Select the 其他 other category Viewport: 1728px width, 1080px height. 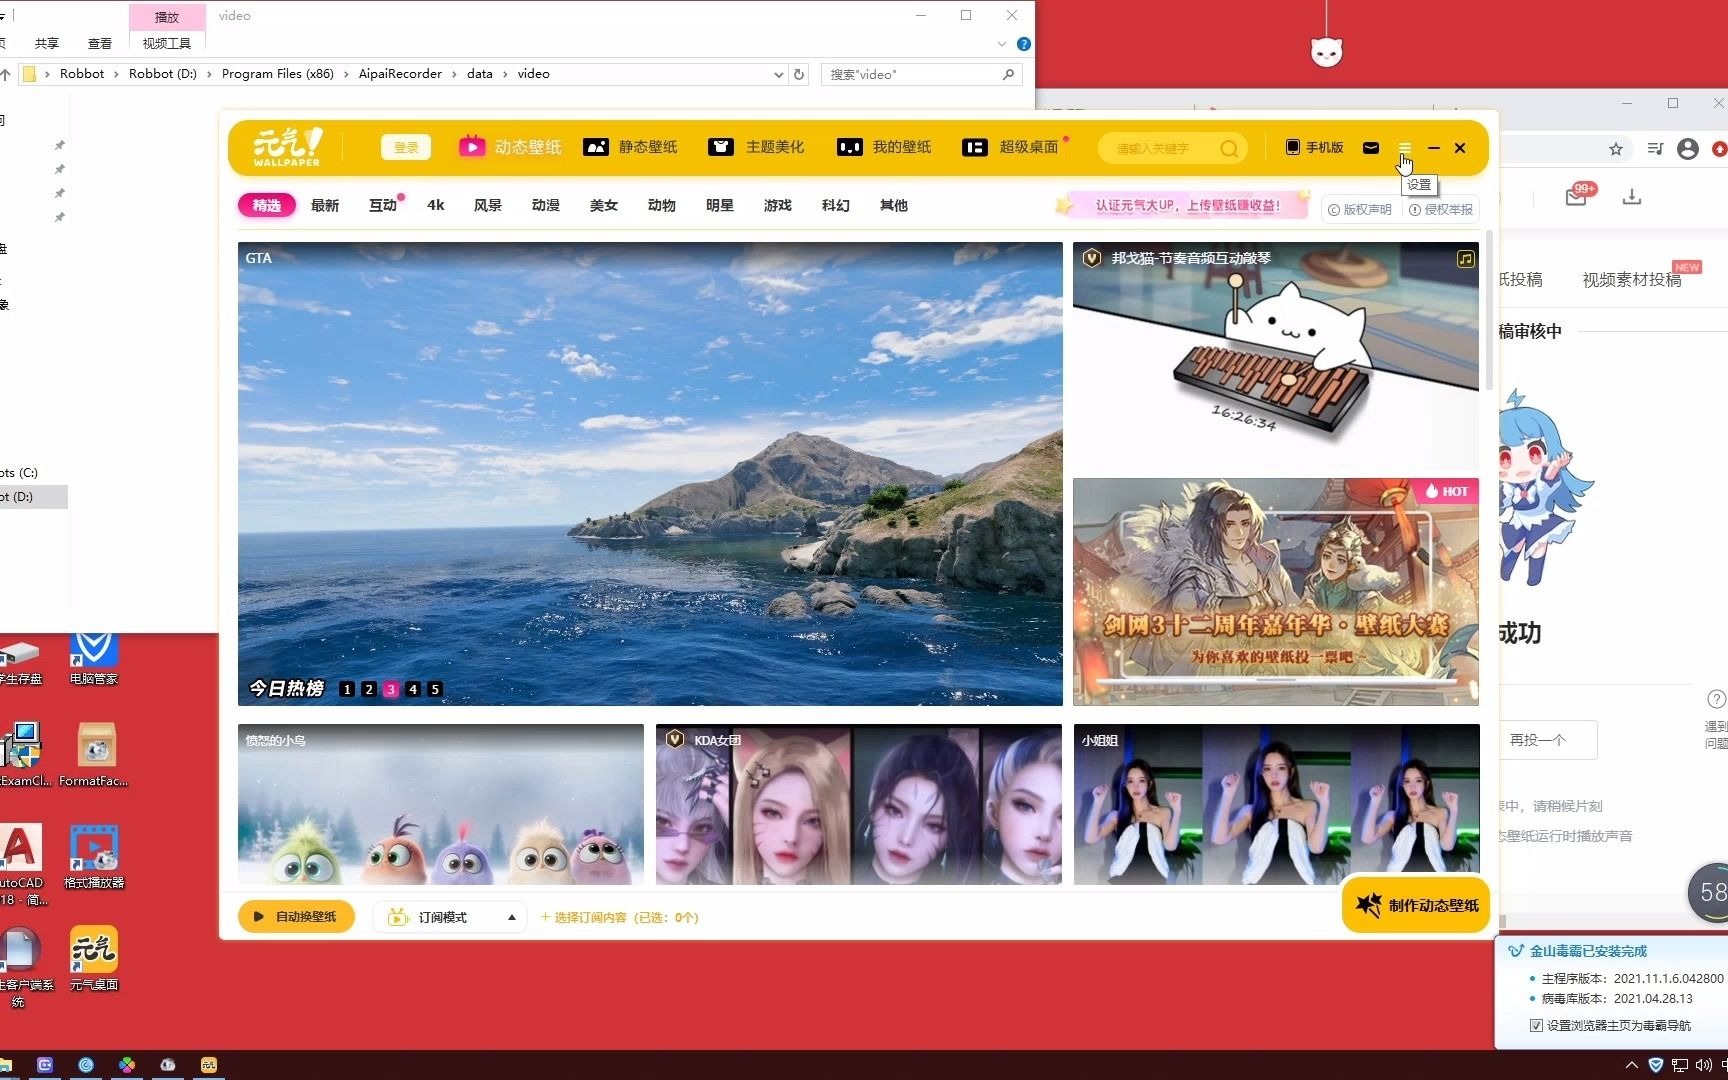[894, 205]
